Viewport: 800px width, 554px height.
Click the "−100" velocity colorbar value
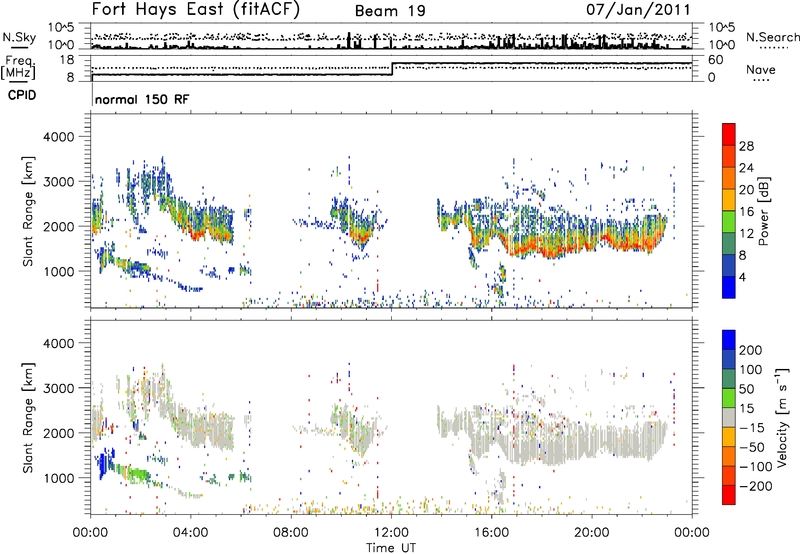click(755, 467)
